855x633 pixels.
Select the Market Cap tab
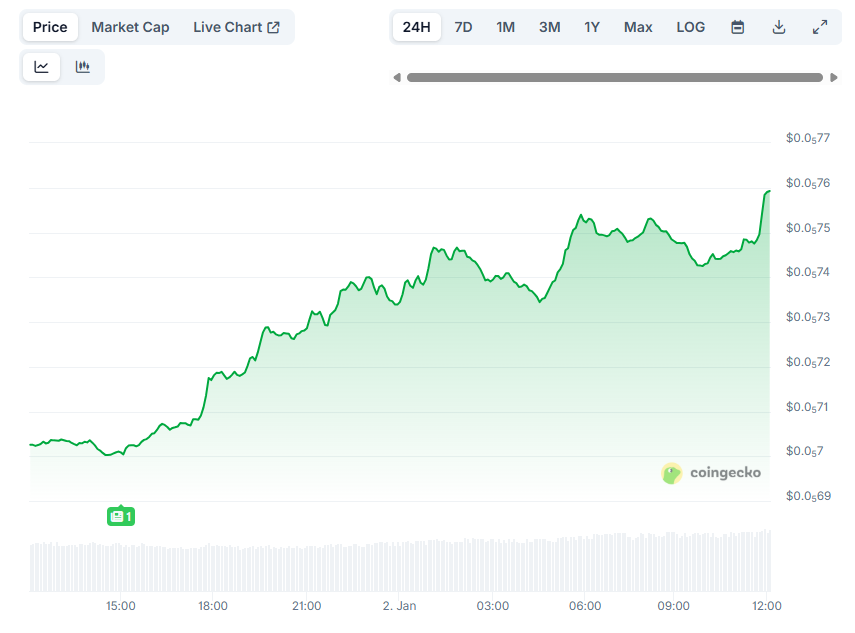(x=130, y=27)
